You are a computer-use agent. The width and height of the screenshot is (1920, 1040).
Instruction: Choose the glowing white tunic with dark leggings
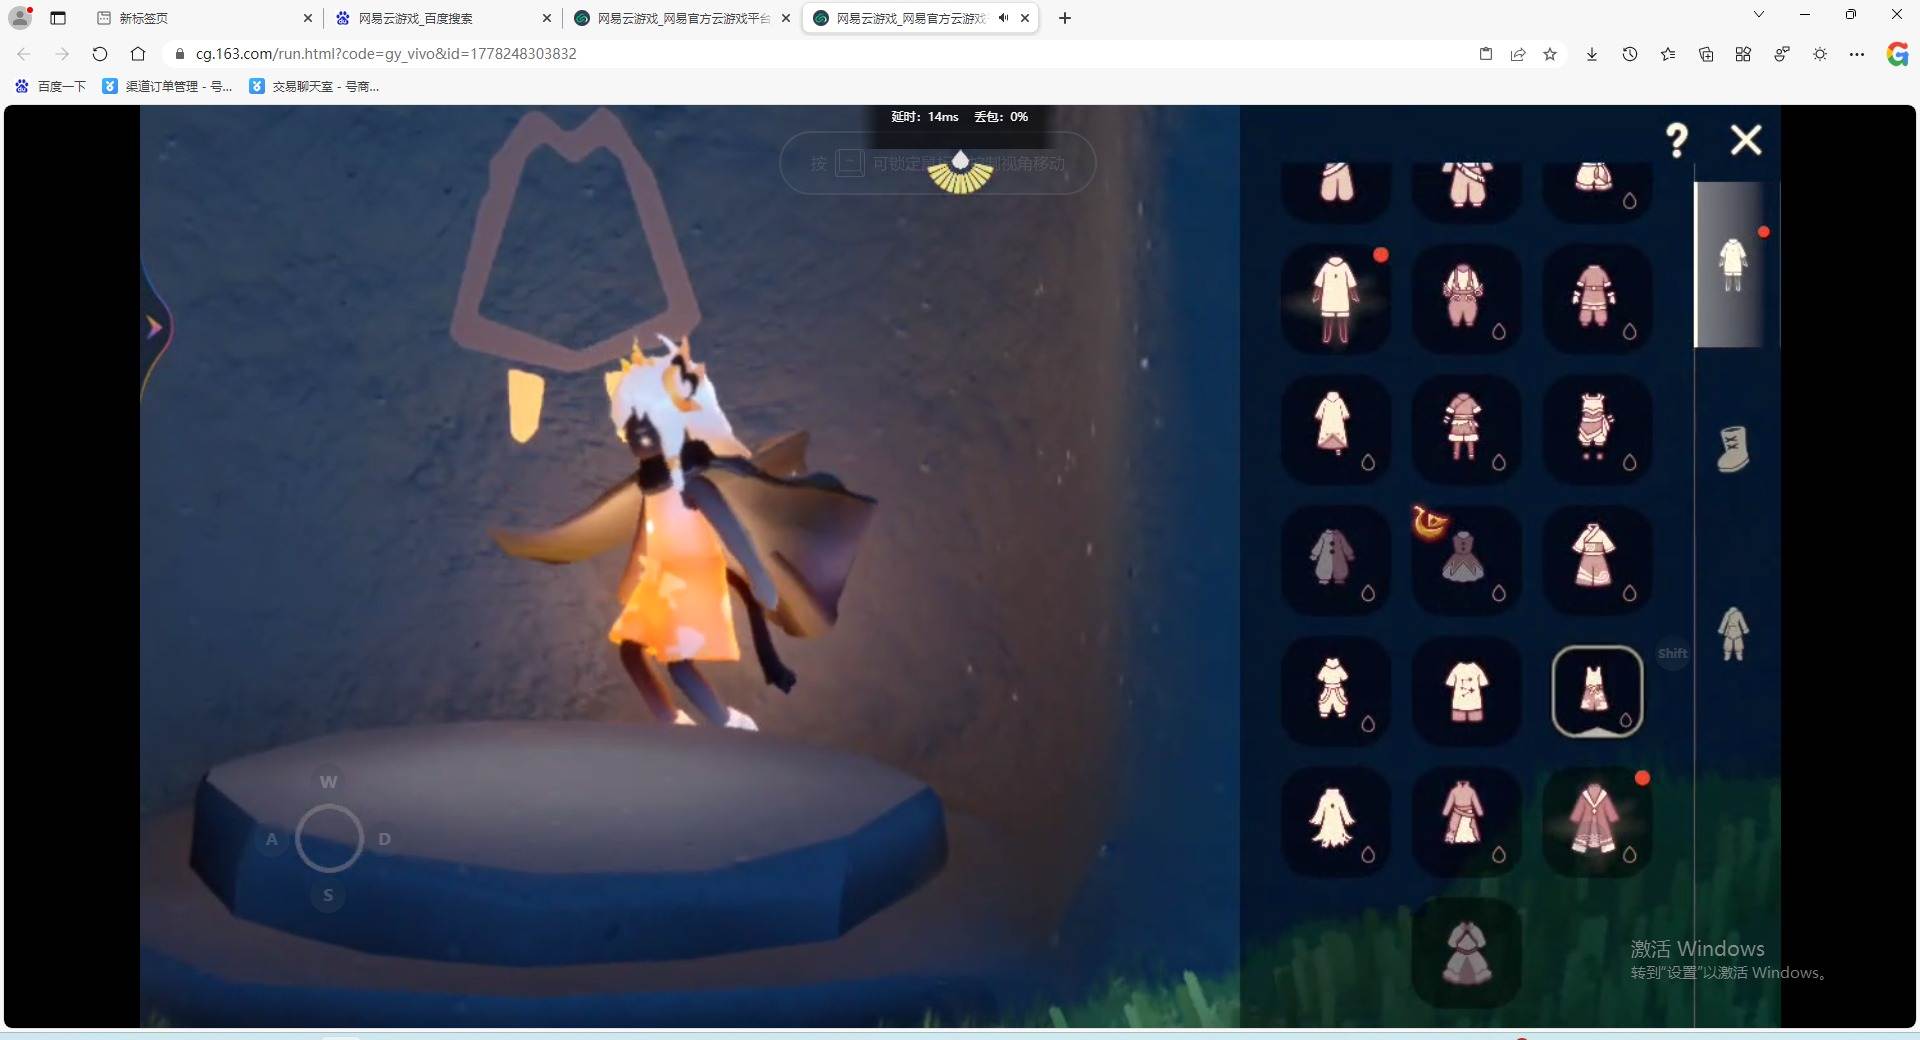coord(1336,298)
